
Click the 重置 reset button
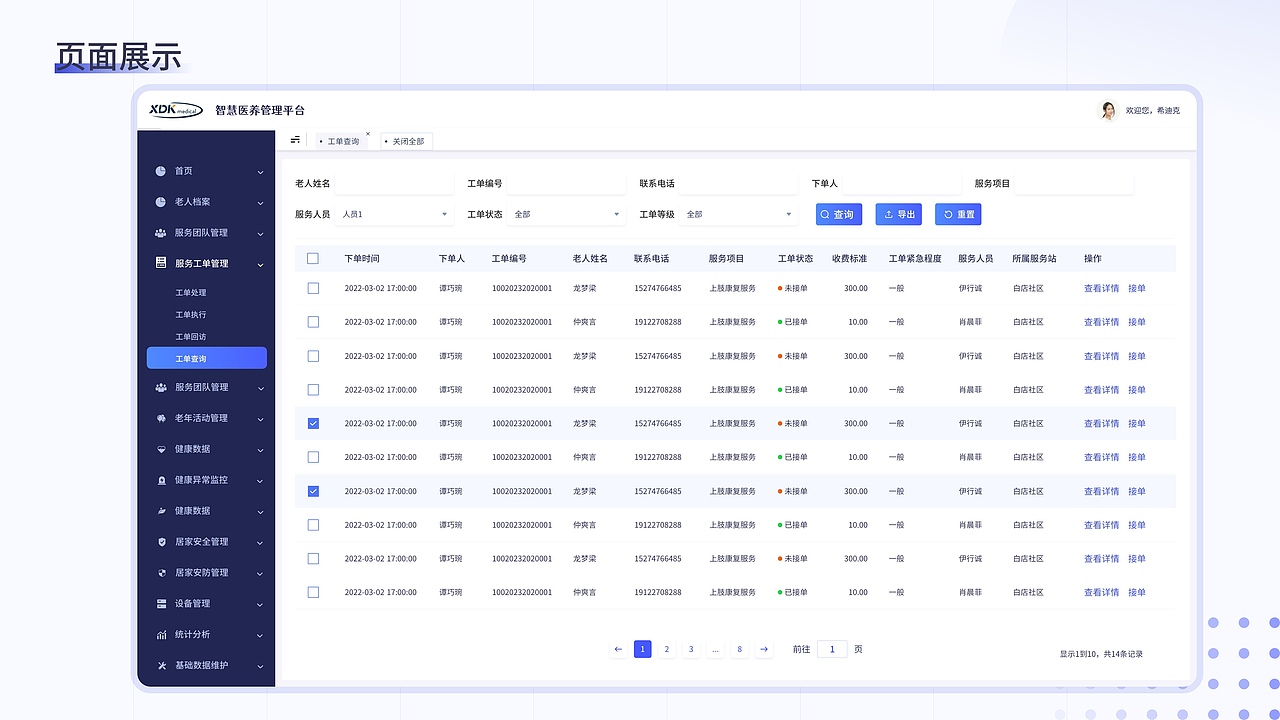[958, 214]
